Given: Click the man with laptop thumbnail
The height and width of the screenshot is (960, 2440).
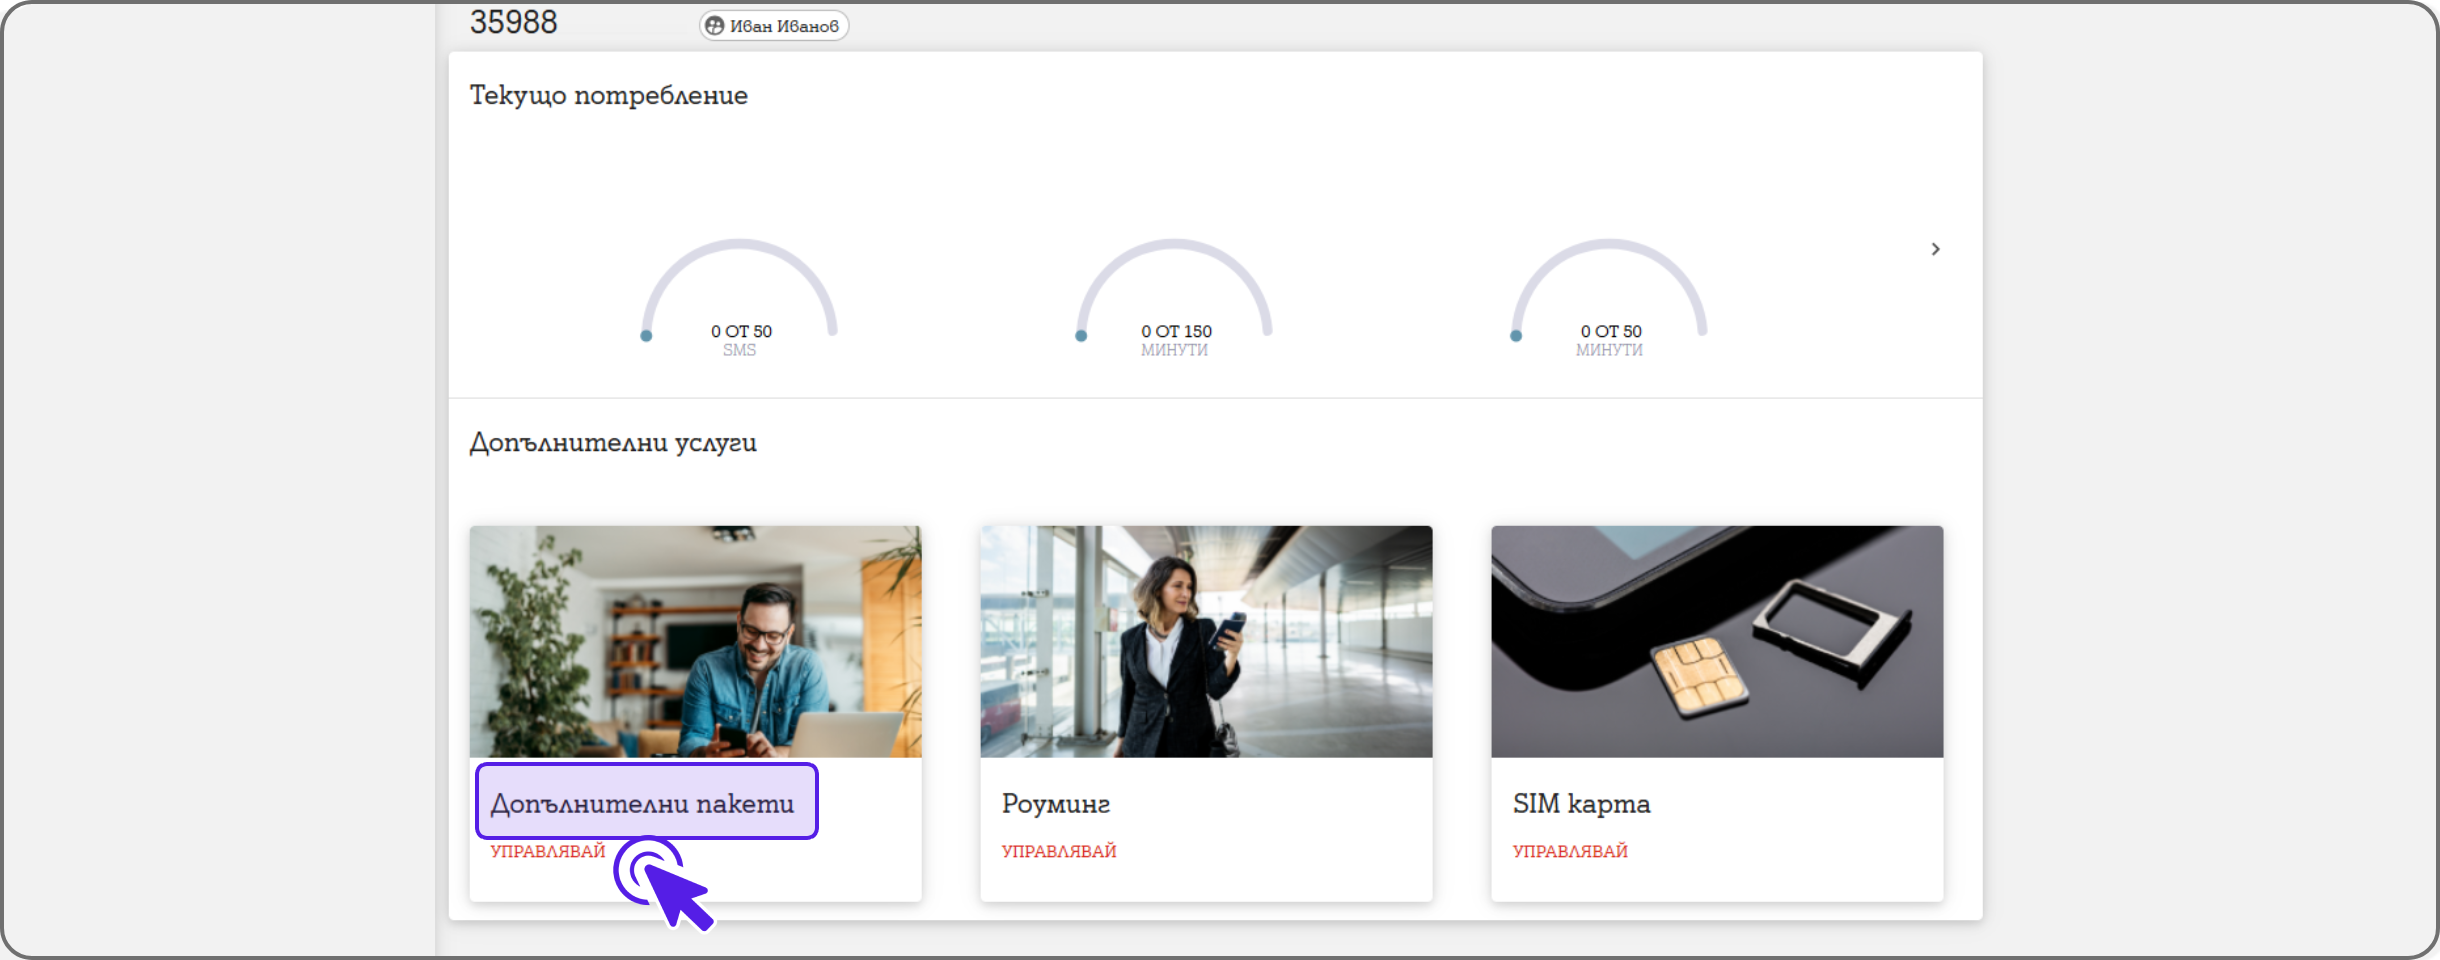Looking at the screenshot, I should [696, 641].
